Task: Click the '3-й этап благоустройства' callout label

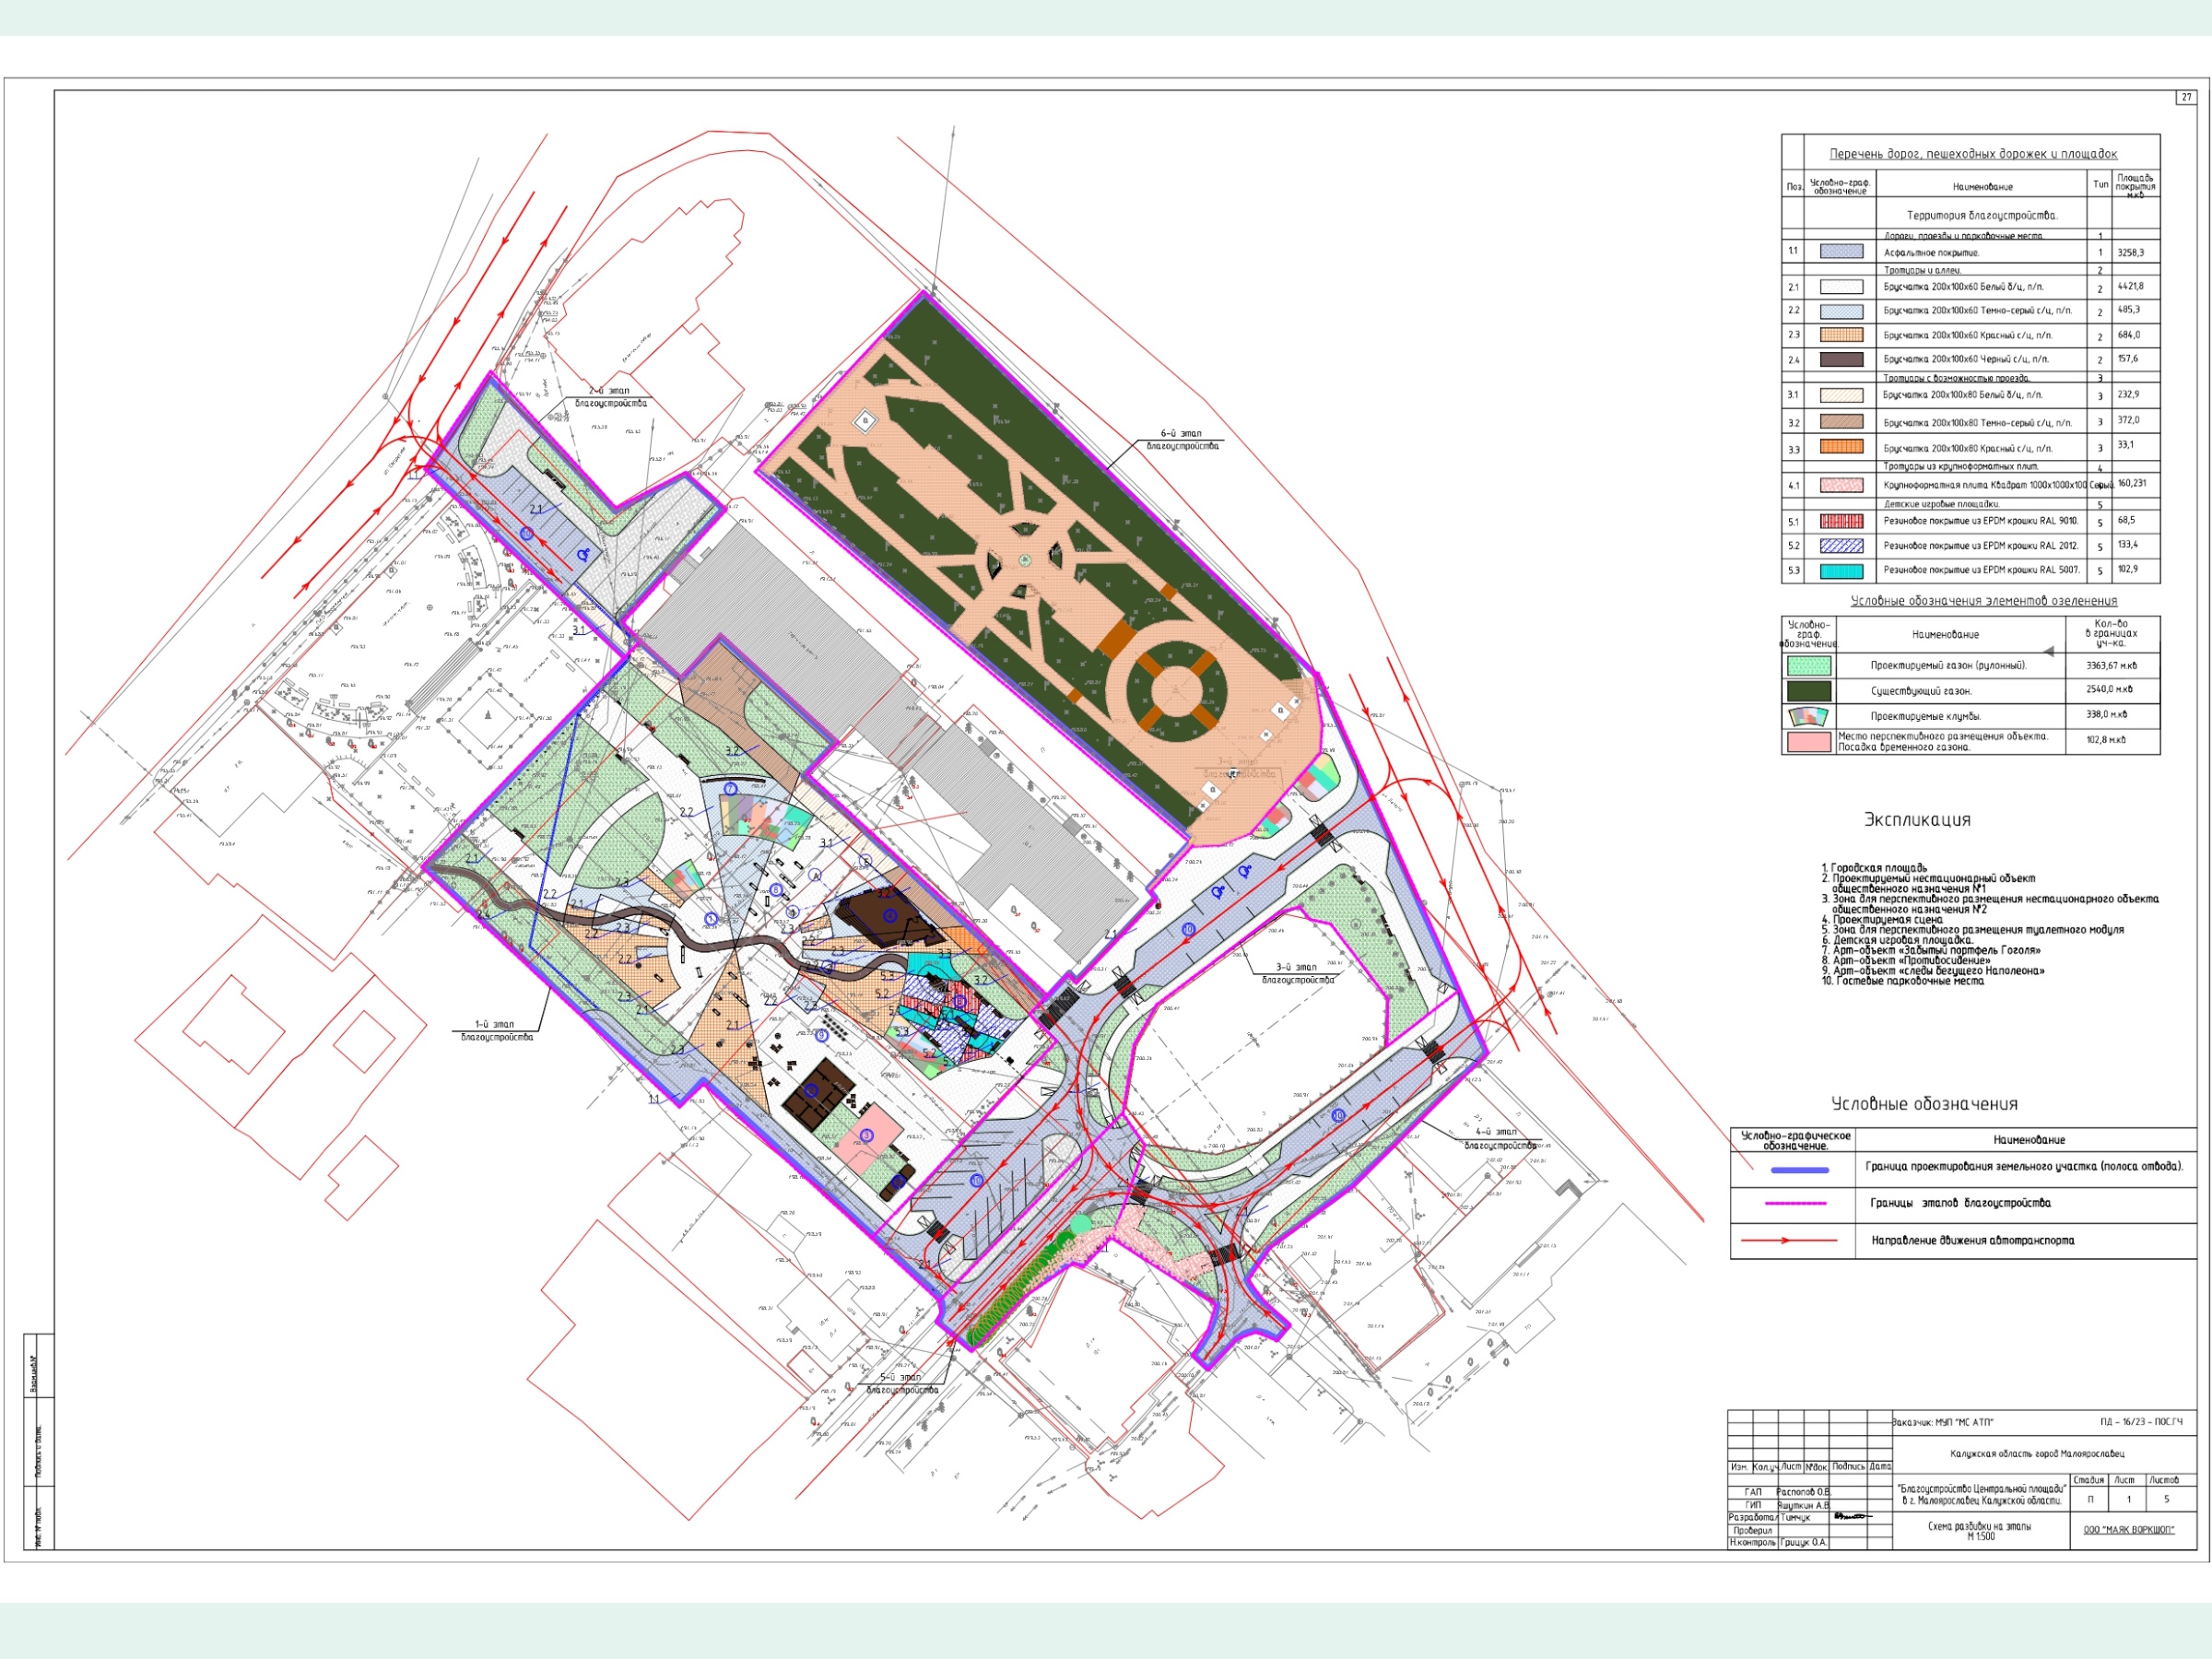Action: tap(1298, 973)
